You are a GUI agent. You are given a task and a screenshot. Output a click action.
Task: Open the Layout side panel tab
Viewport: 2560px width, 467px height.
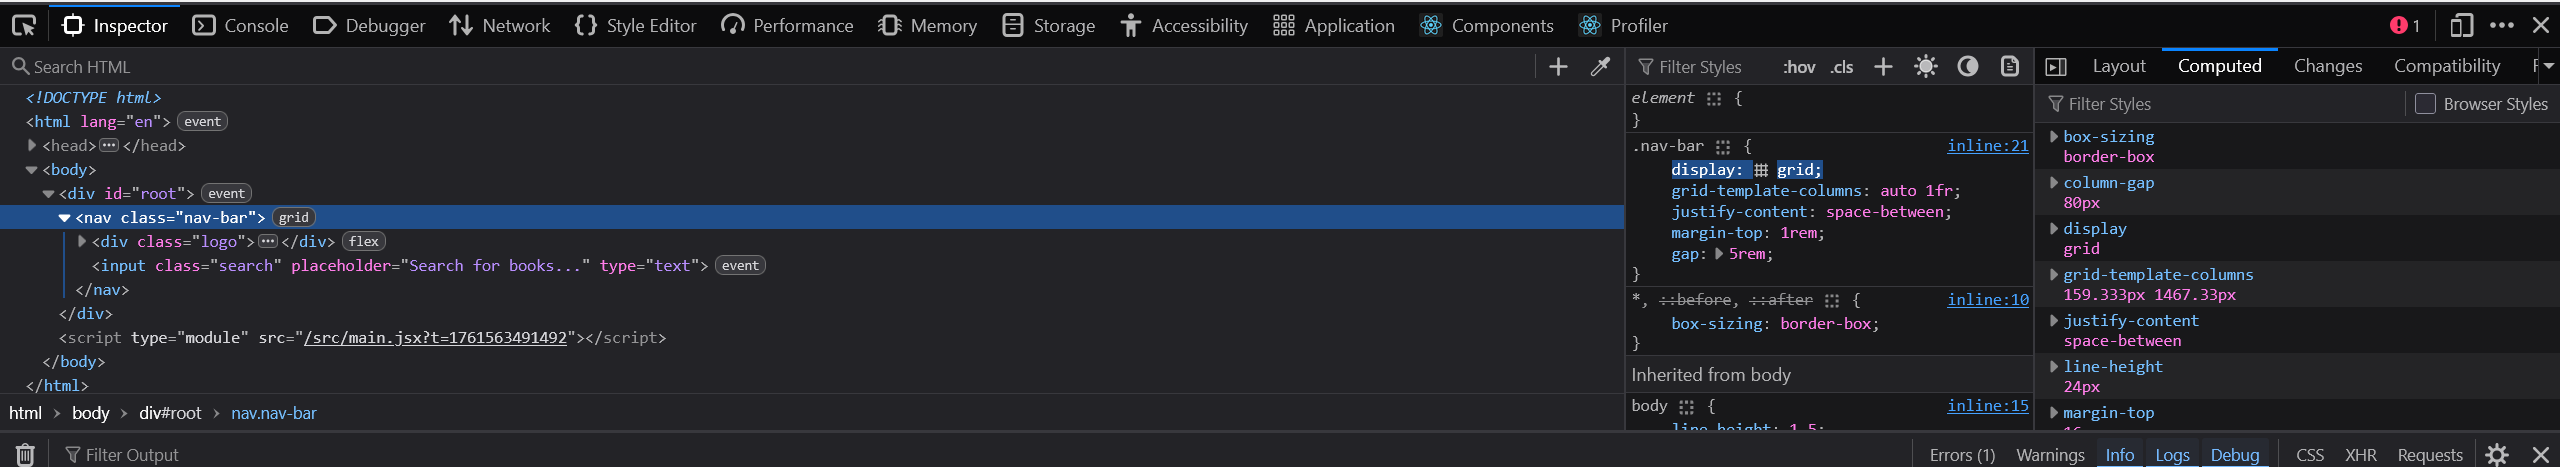tap(2119, 66)
